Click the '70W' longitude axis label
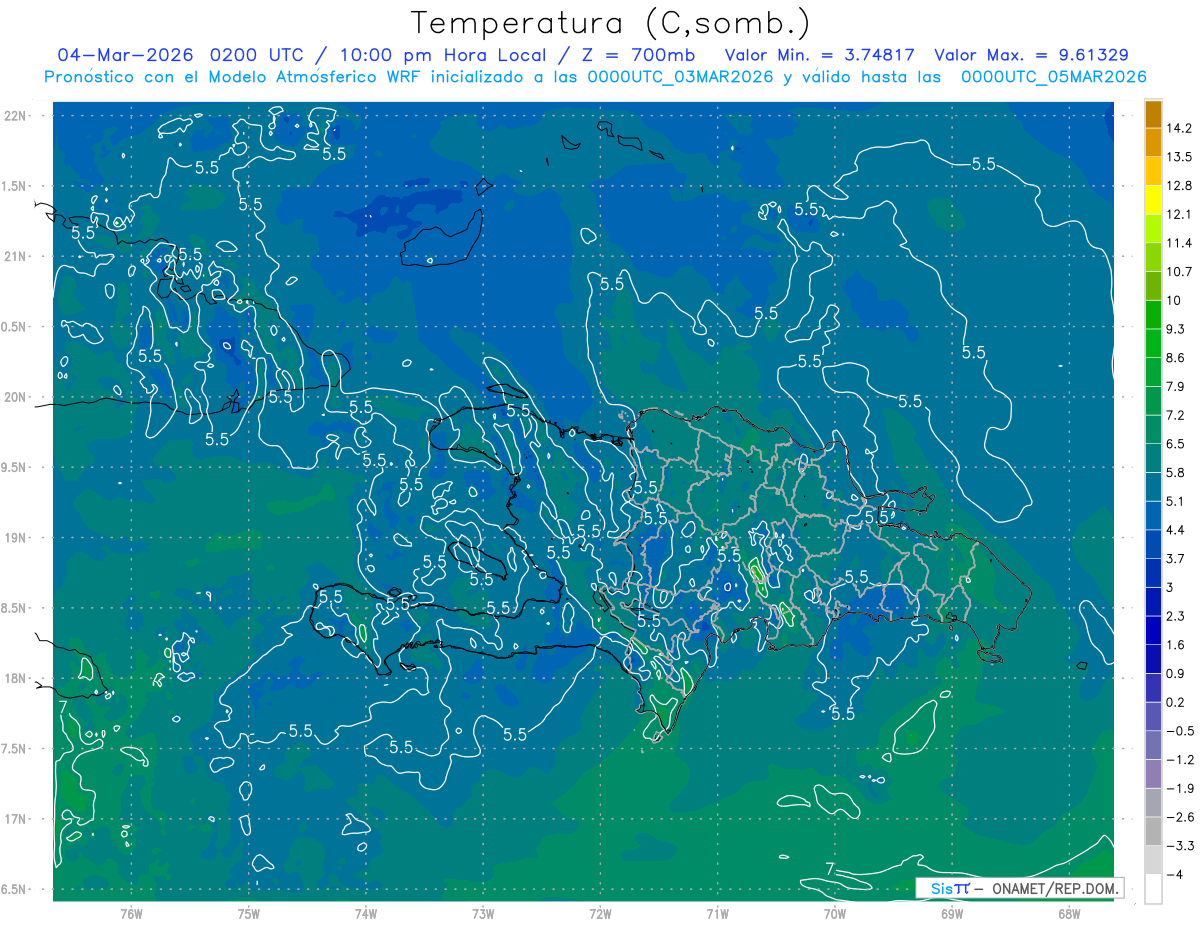This screenshot has height=927, width=1200. point(834,913)
